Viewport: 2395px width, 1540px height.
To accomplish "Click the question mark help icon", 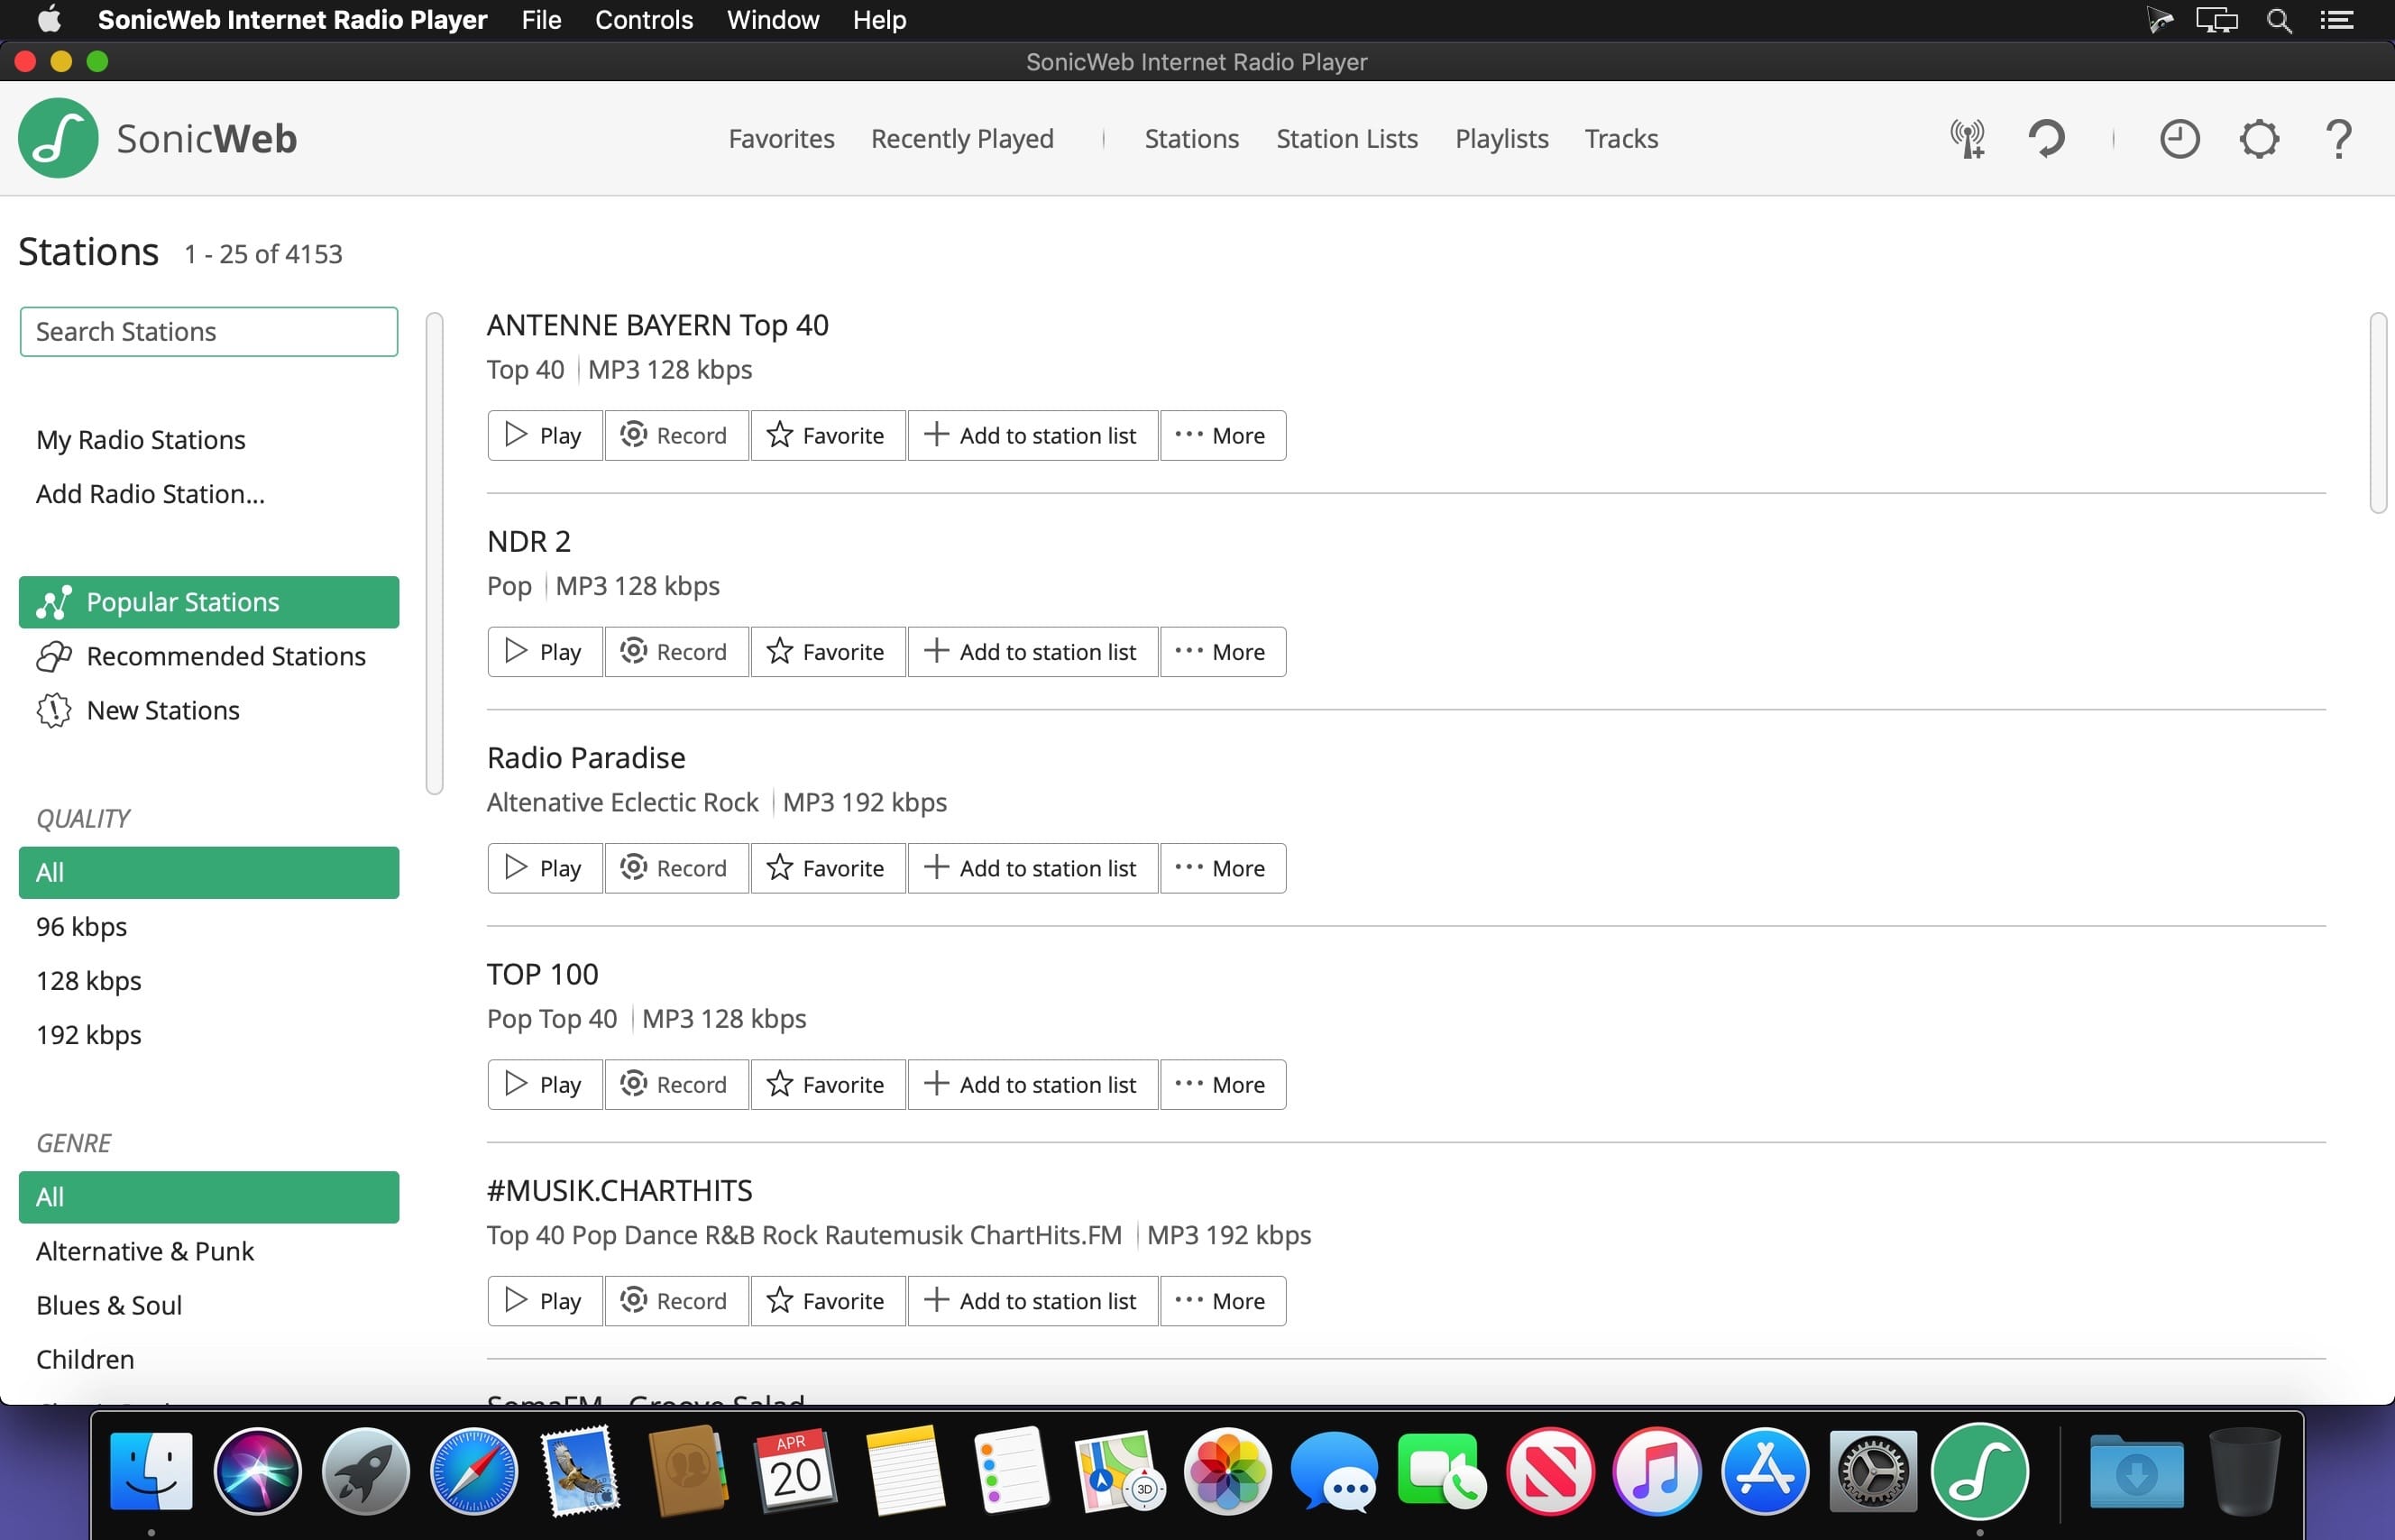I will pyautogui.click(x=2338, y=139).
